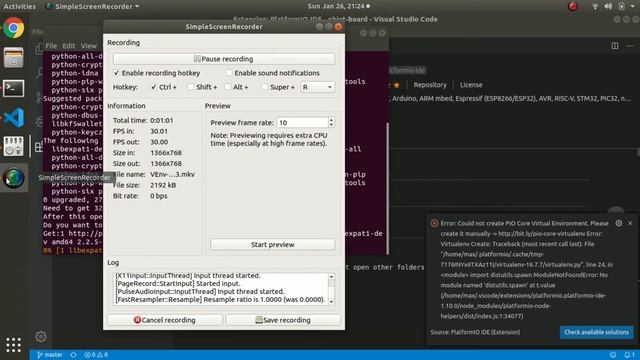Click Start preview button
Screen dimensions: 640x360
point(273,244)
